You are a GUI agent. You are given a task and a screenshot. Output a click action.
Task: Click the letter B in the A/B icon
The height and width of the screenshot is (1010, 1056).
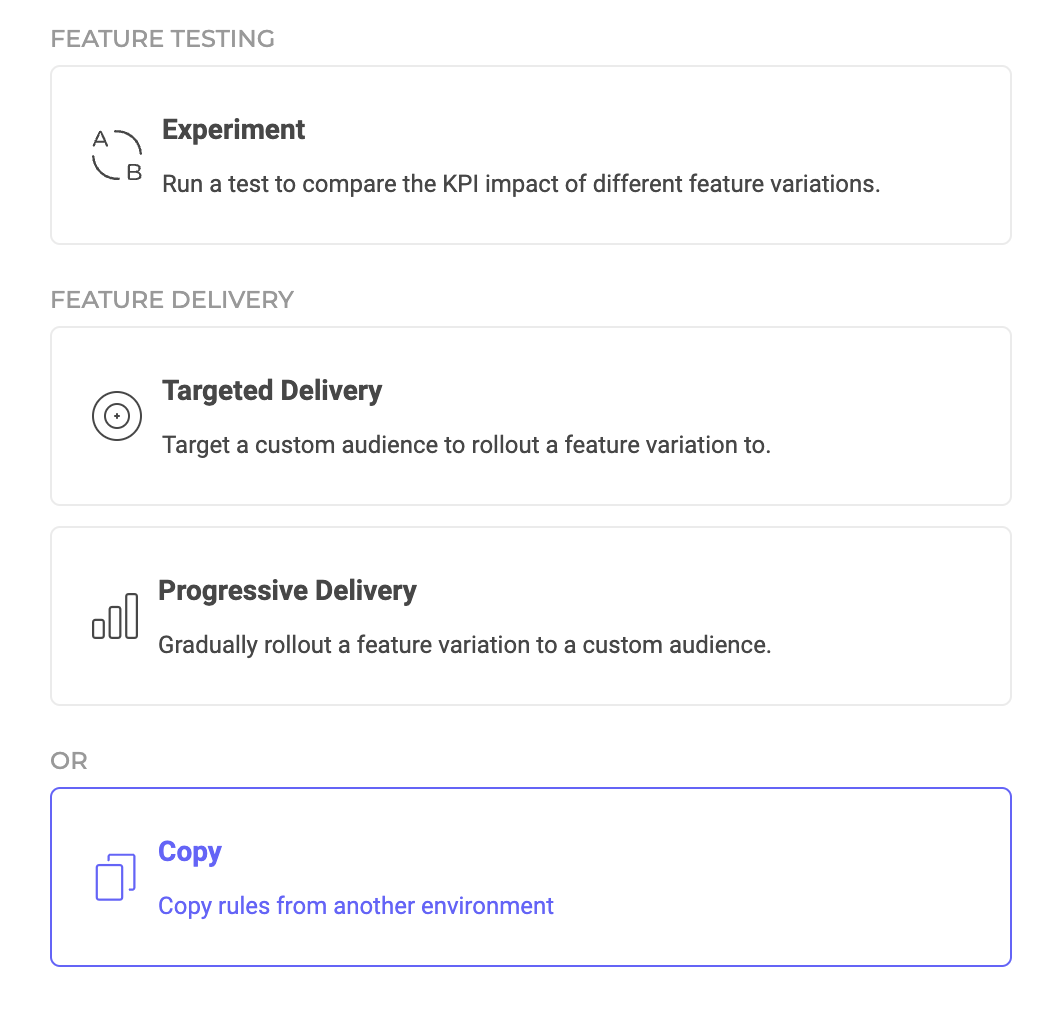tap(134, 173)
